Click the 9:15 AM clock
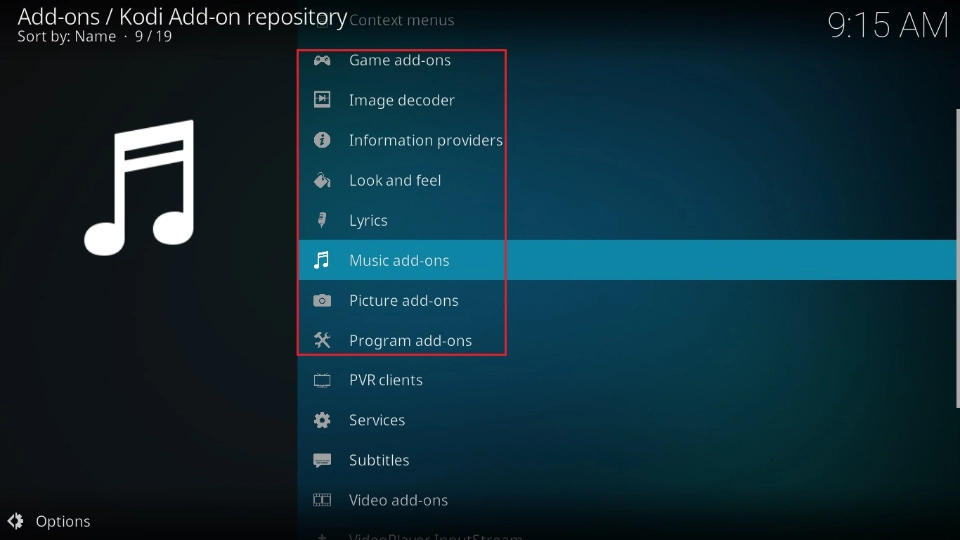Image resolution: width=960 pixels, height=540 pixels. click(x=887, y=26)
